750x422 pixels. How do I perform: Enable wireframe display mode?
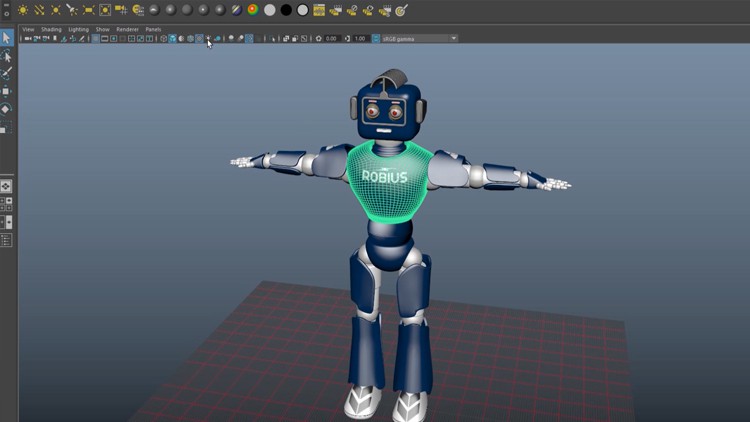tap(164, 38)
